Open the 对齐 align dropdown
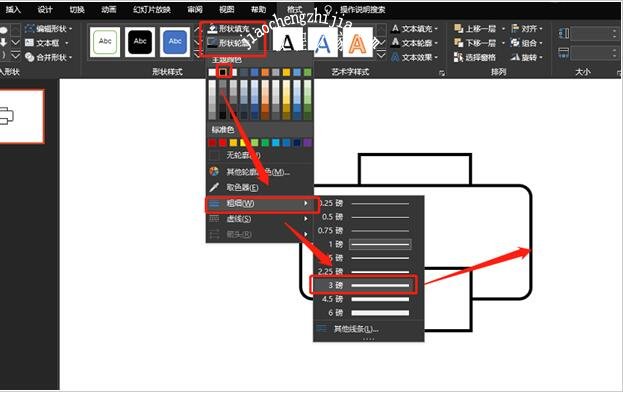 [x=527, y=29]
